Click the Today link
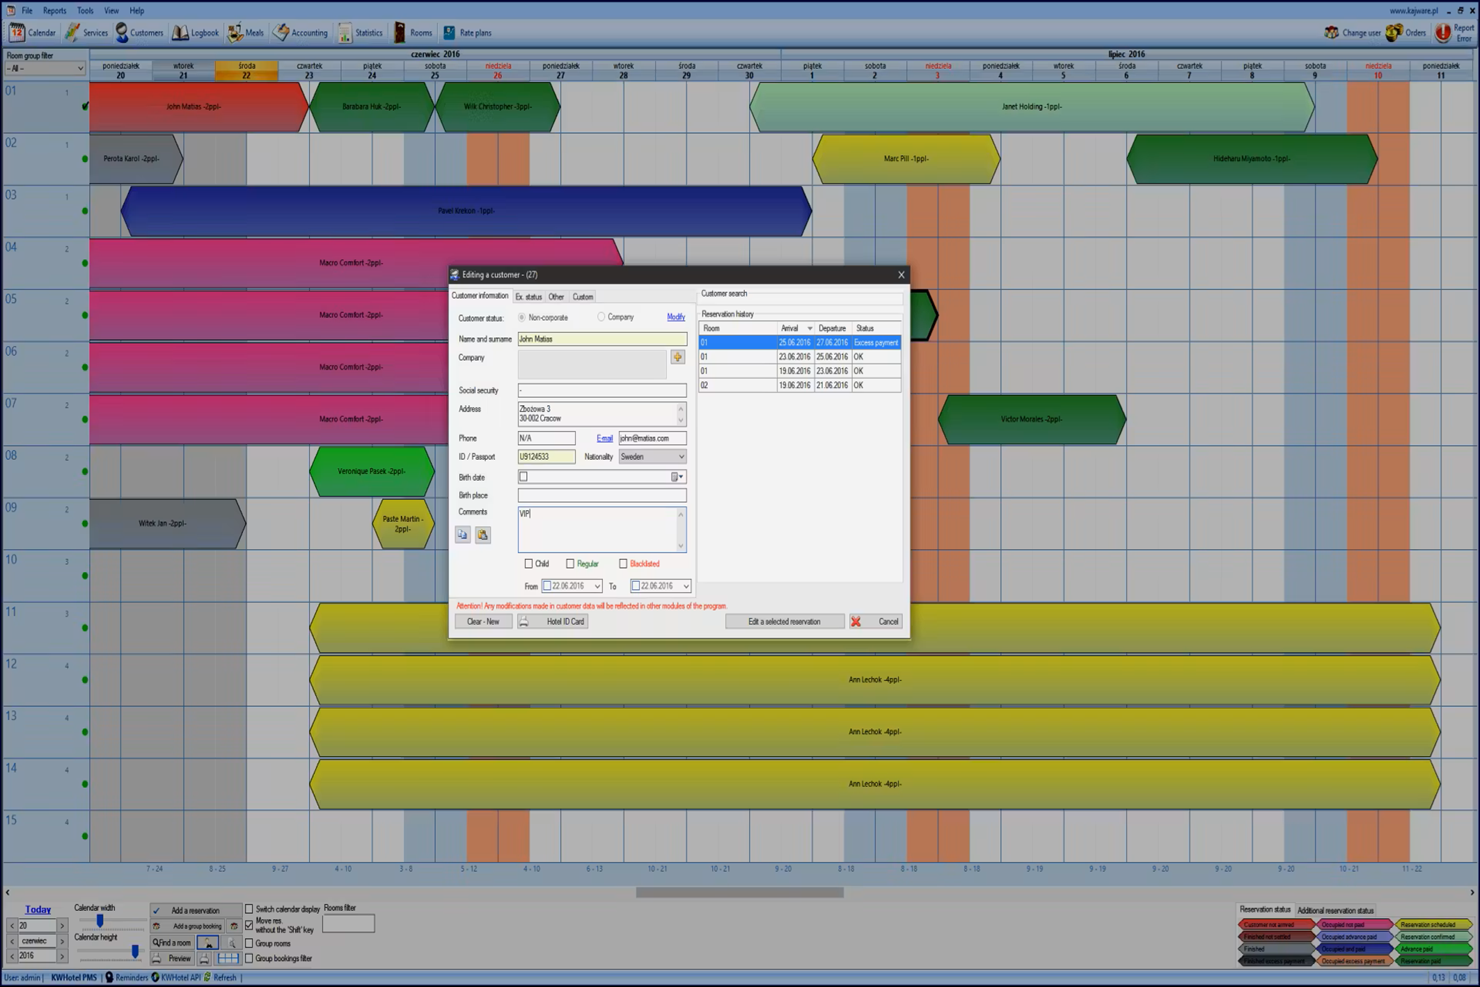Viewport: 1480px width, 987px height. (x=38, y=909)
